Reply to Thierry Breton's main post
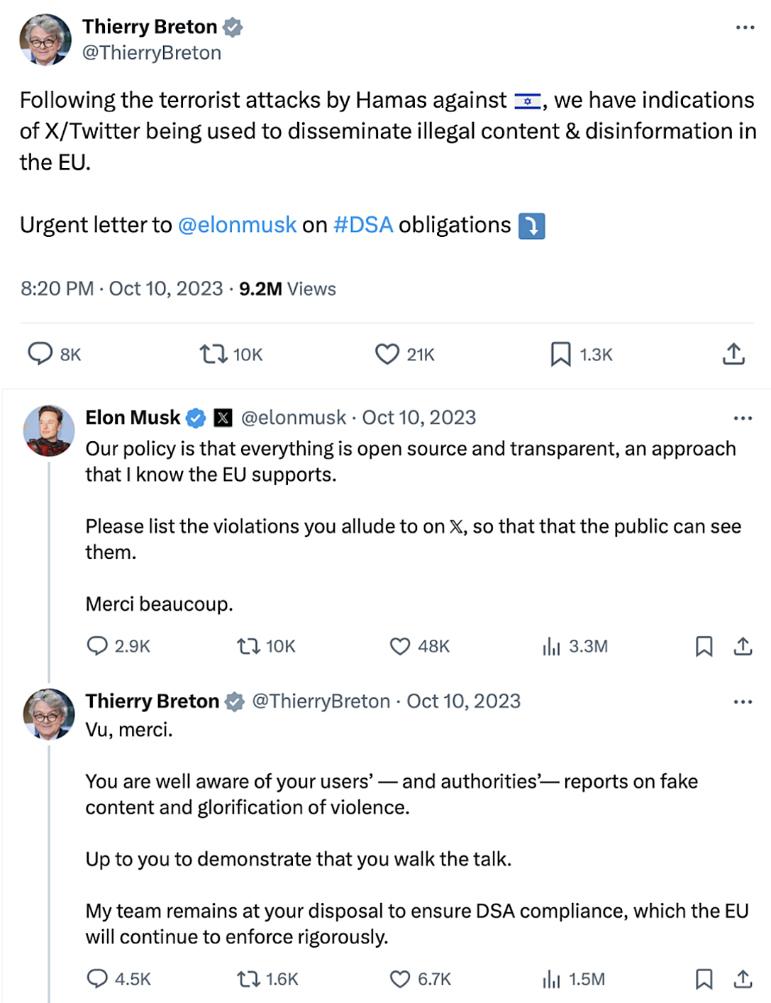Image resolution: width=771 pixels, height=1003 pixels. point(40,354)
